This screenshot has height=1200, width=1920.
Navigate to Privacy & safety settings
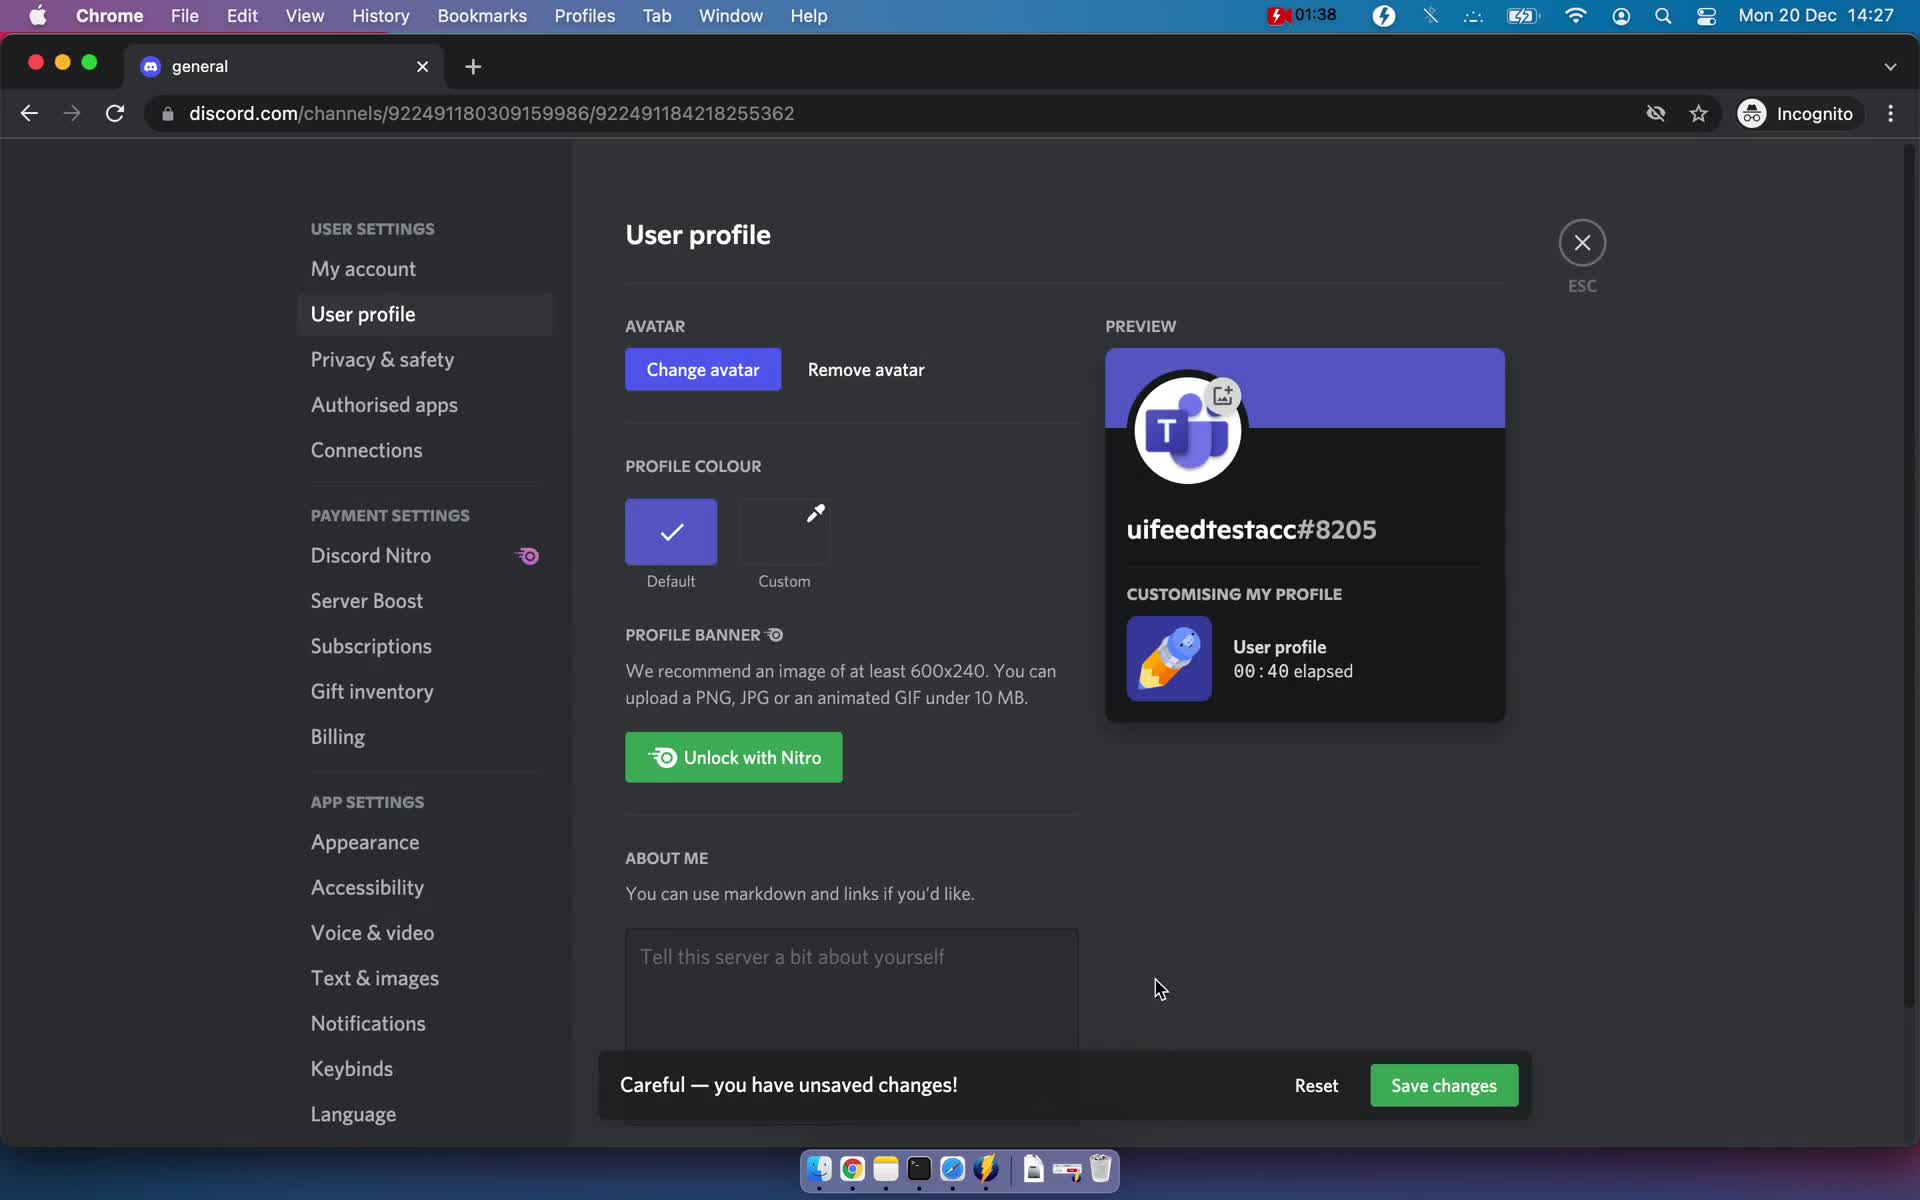tap(383, 359)
